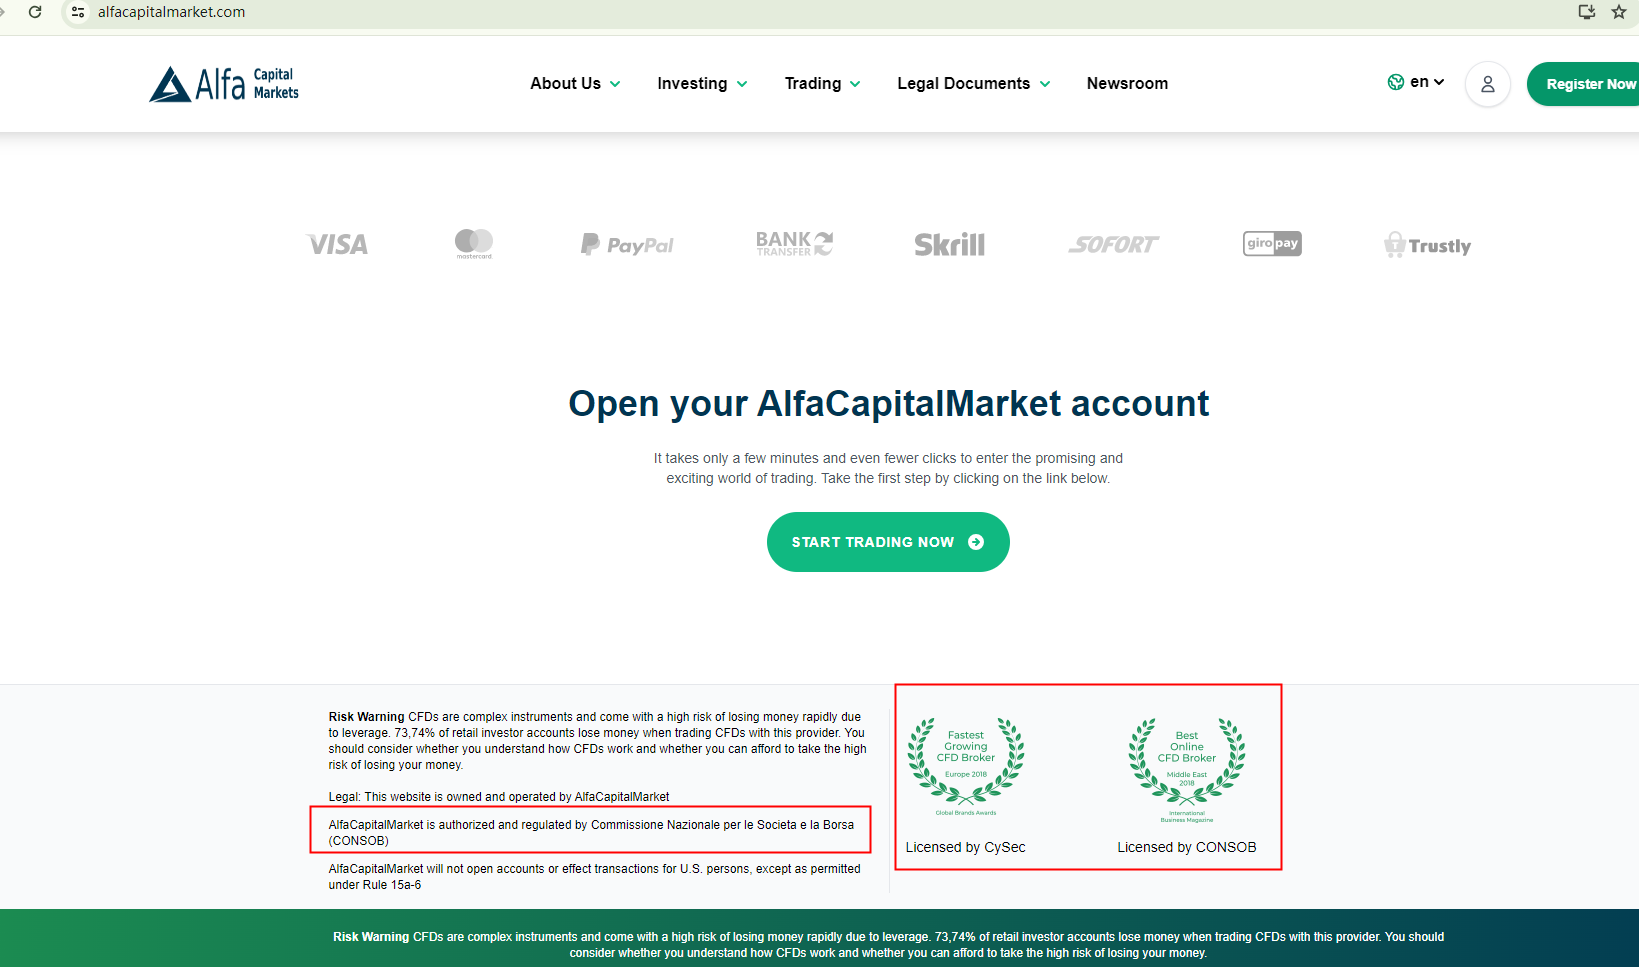Open the Alfa Capital Markets logo homepage
The height and width of the screenshot is (967, 1639).
224,84
